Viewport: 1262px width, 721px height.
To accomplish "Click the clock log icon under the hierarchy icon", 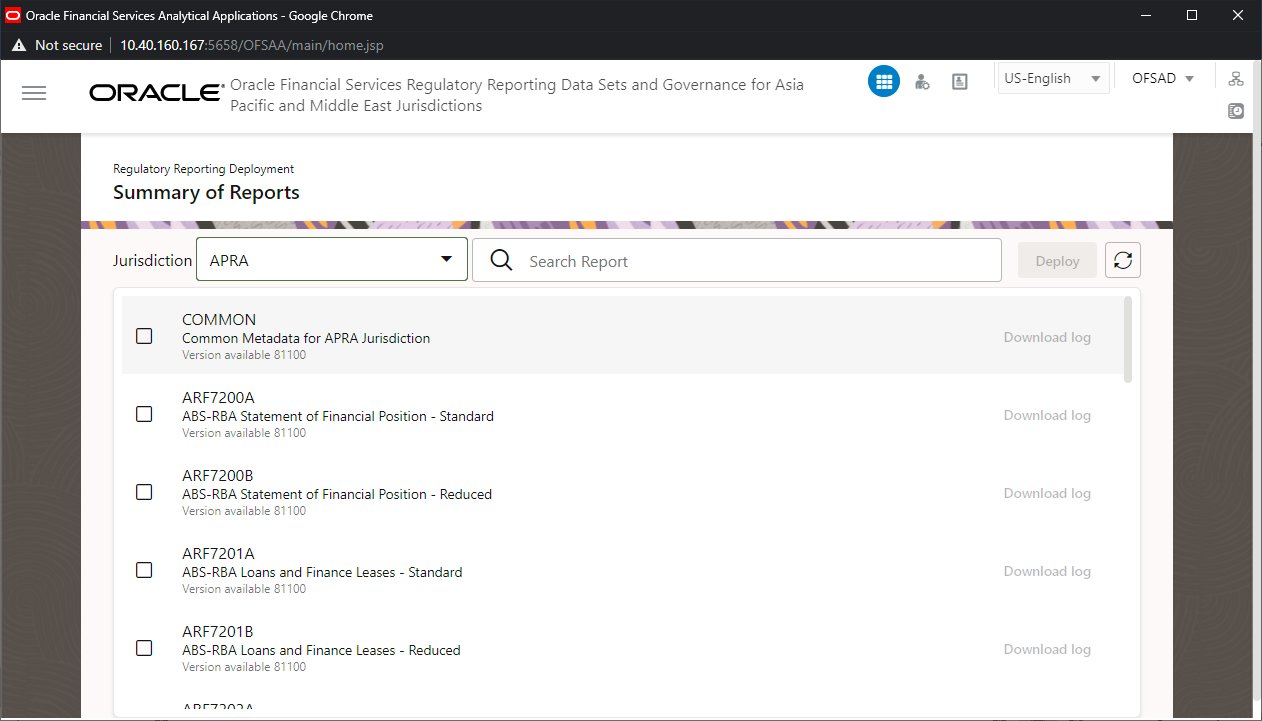I will (x=1236, y=111).
